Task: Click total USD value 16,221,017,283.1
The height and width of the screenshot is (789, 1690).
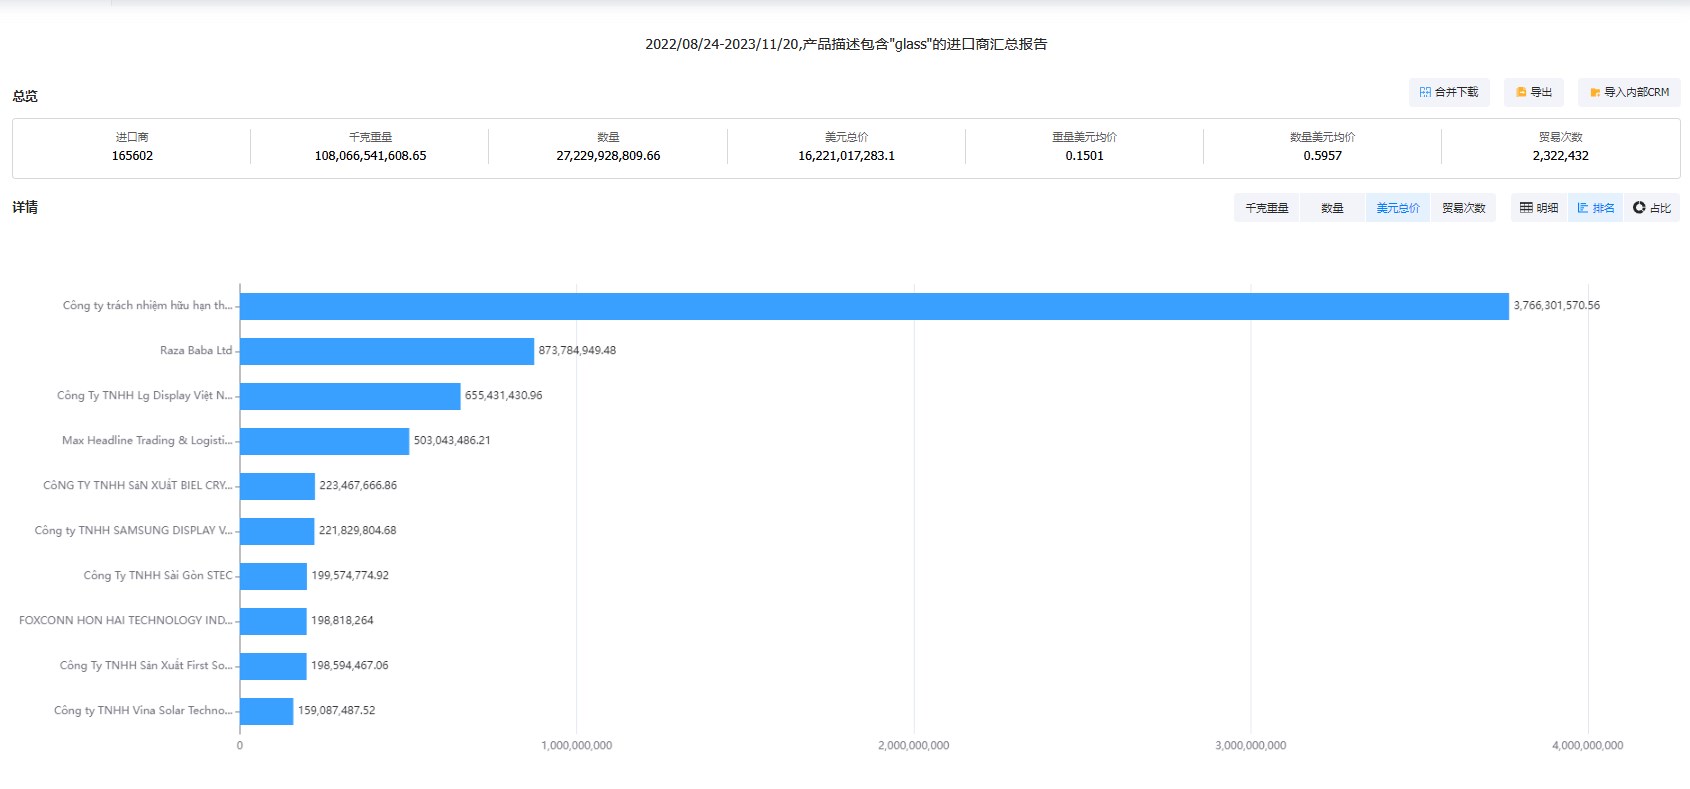Action: [846, 156]
